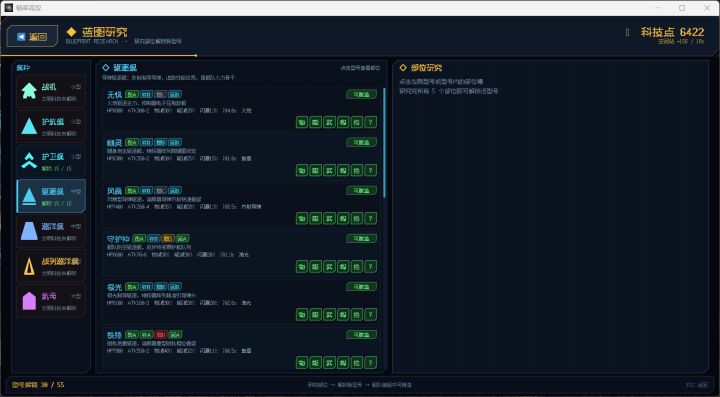The height and width of the screenshot is (397, 720).
Task: Click the 可建造 badge on 极光
Action: 361,287
